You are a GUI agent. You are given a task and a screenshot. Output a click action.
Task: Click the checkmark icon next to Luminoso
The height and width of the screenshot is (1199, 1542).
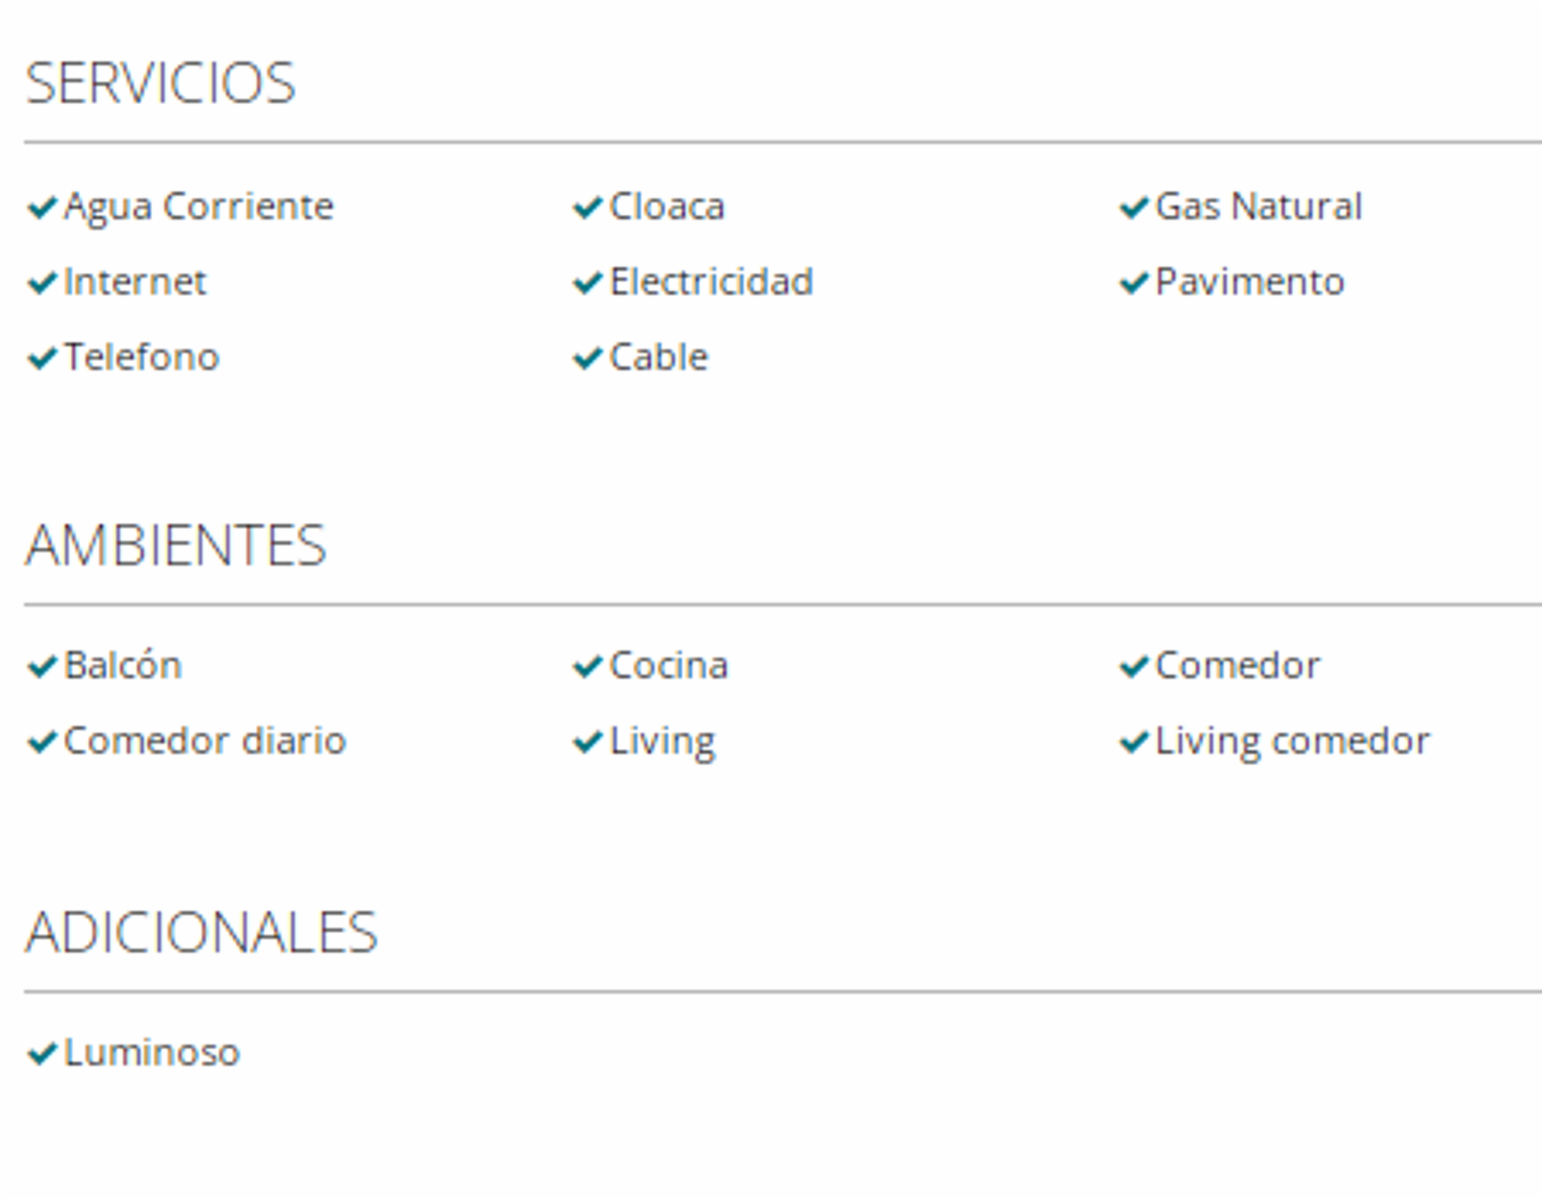(42, 1053)
